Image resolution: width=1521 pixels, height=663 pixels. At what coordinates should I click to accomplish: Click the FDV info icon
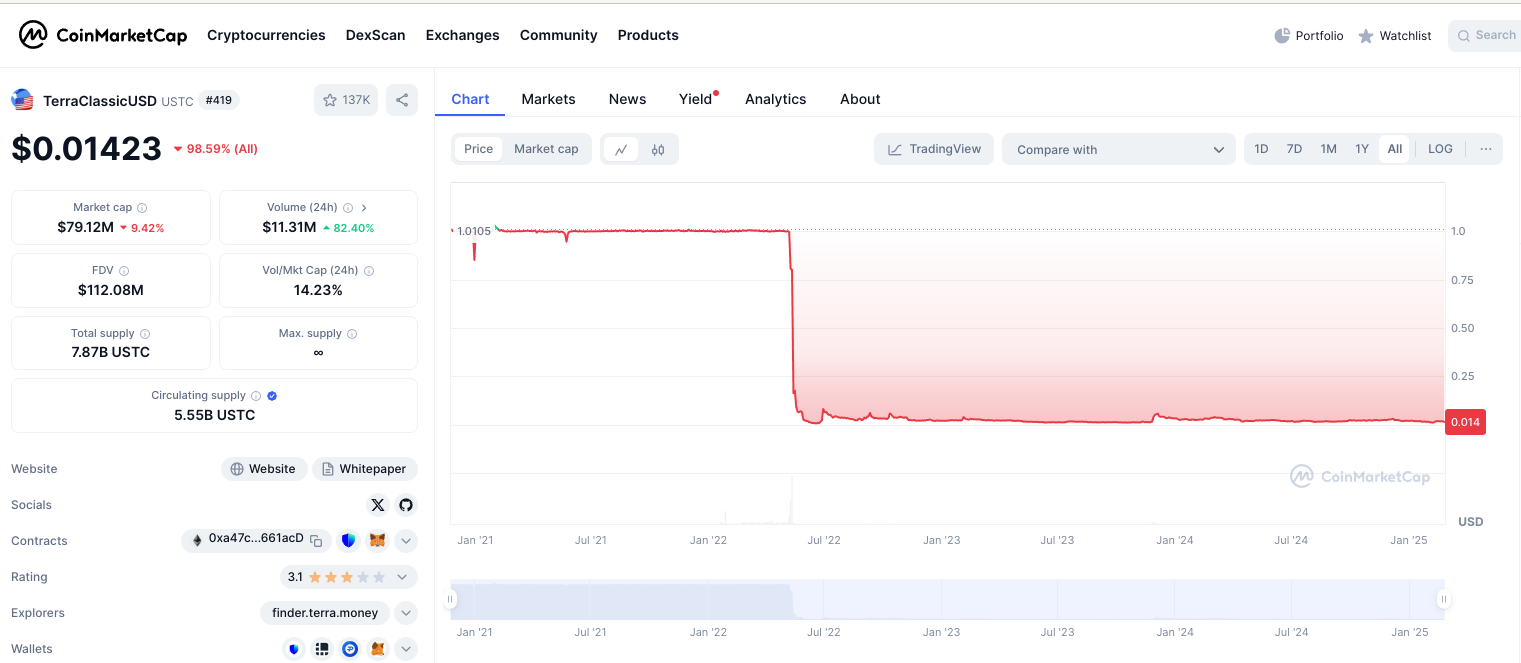click(x=124, y=271)
